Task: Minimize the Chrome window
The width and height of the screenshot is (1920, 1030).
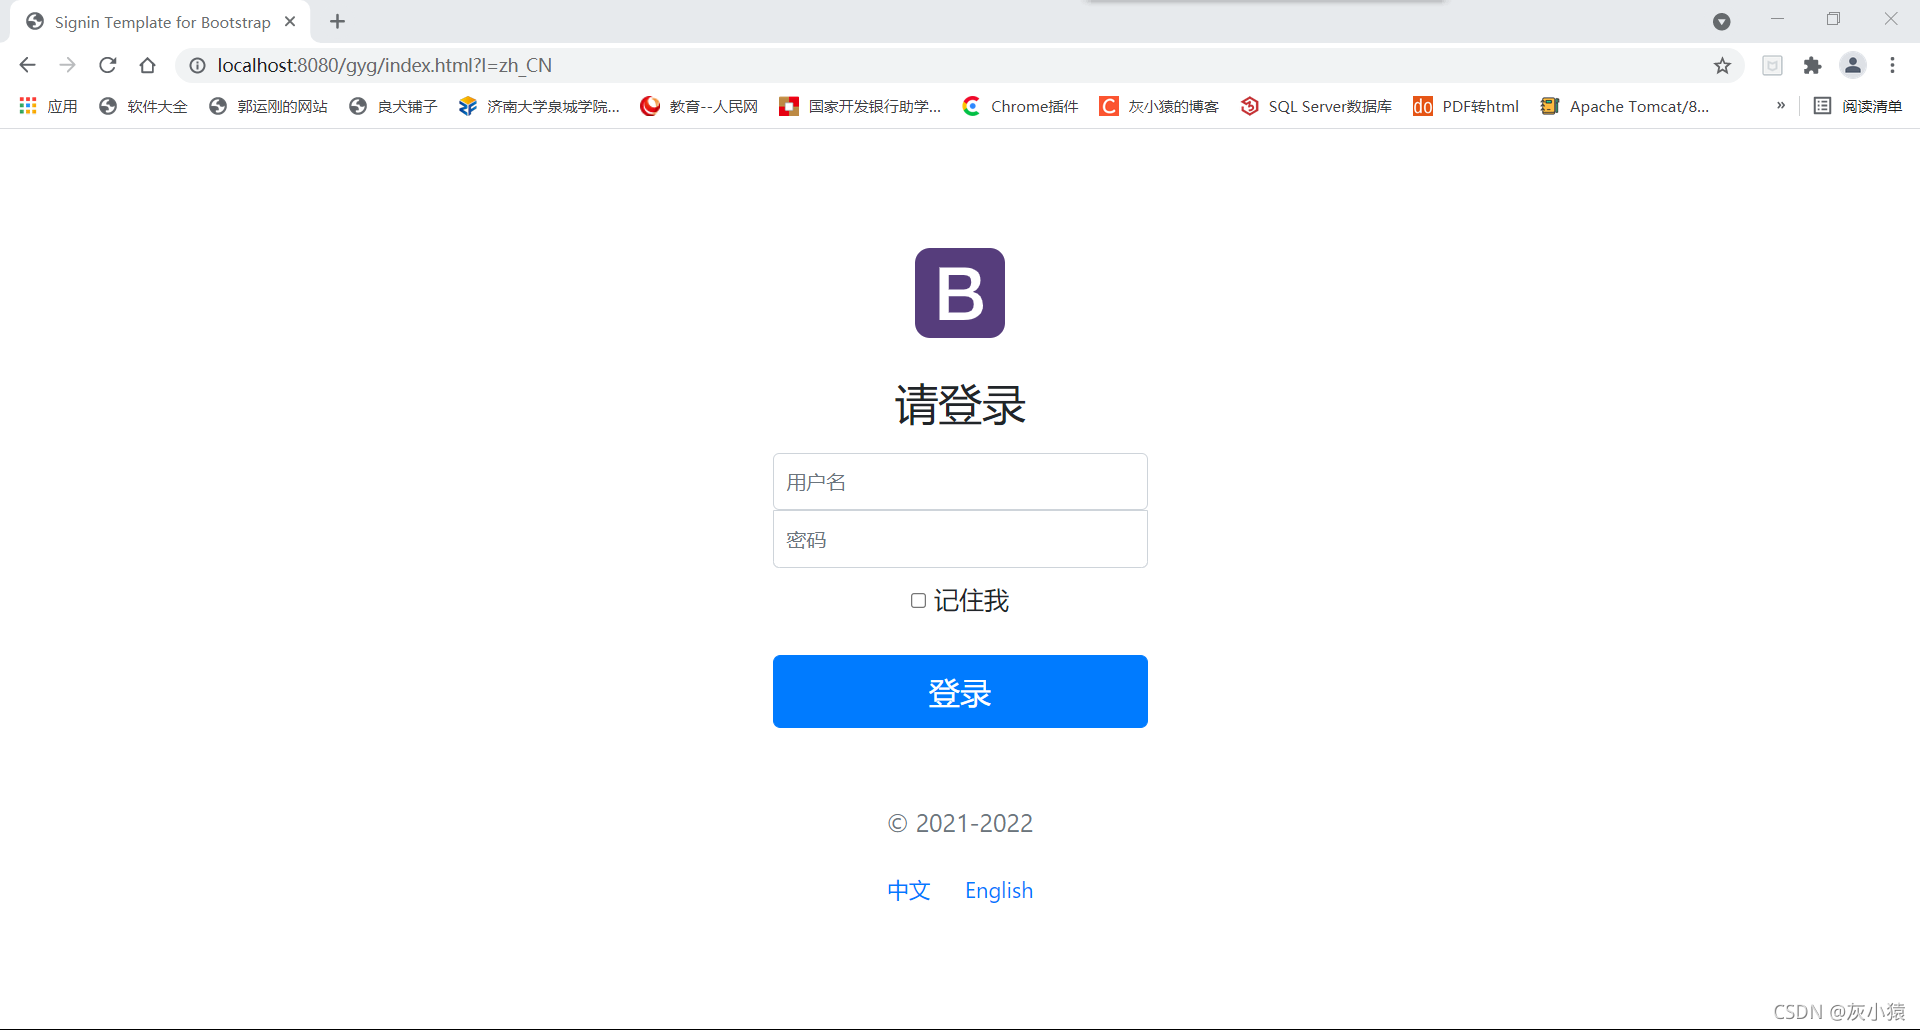Action: tap(1777, 19)
